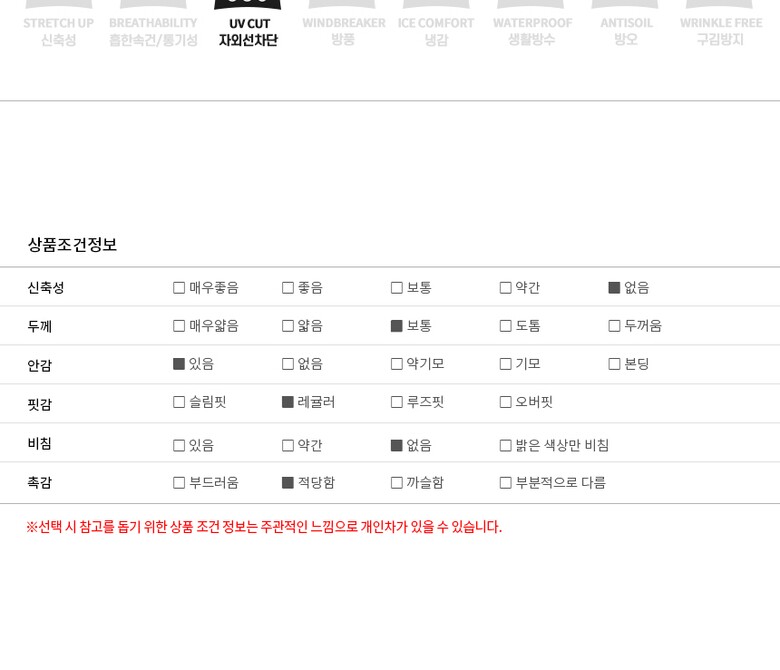Click the 상품조건정보 section heading
The width and height of the screenshot is (780, 670).
(72, 245)
